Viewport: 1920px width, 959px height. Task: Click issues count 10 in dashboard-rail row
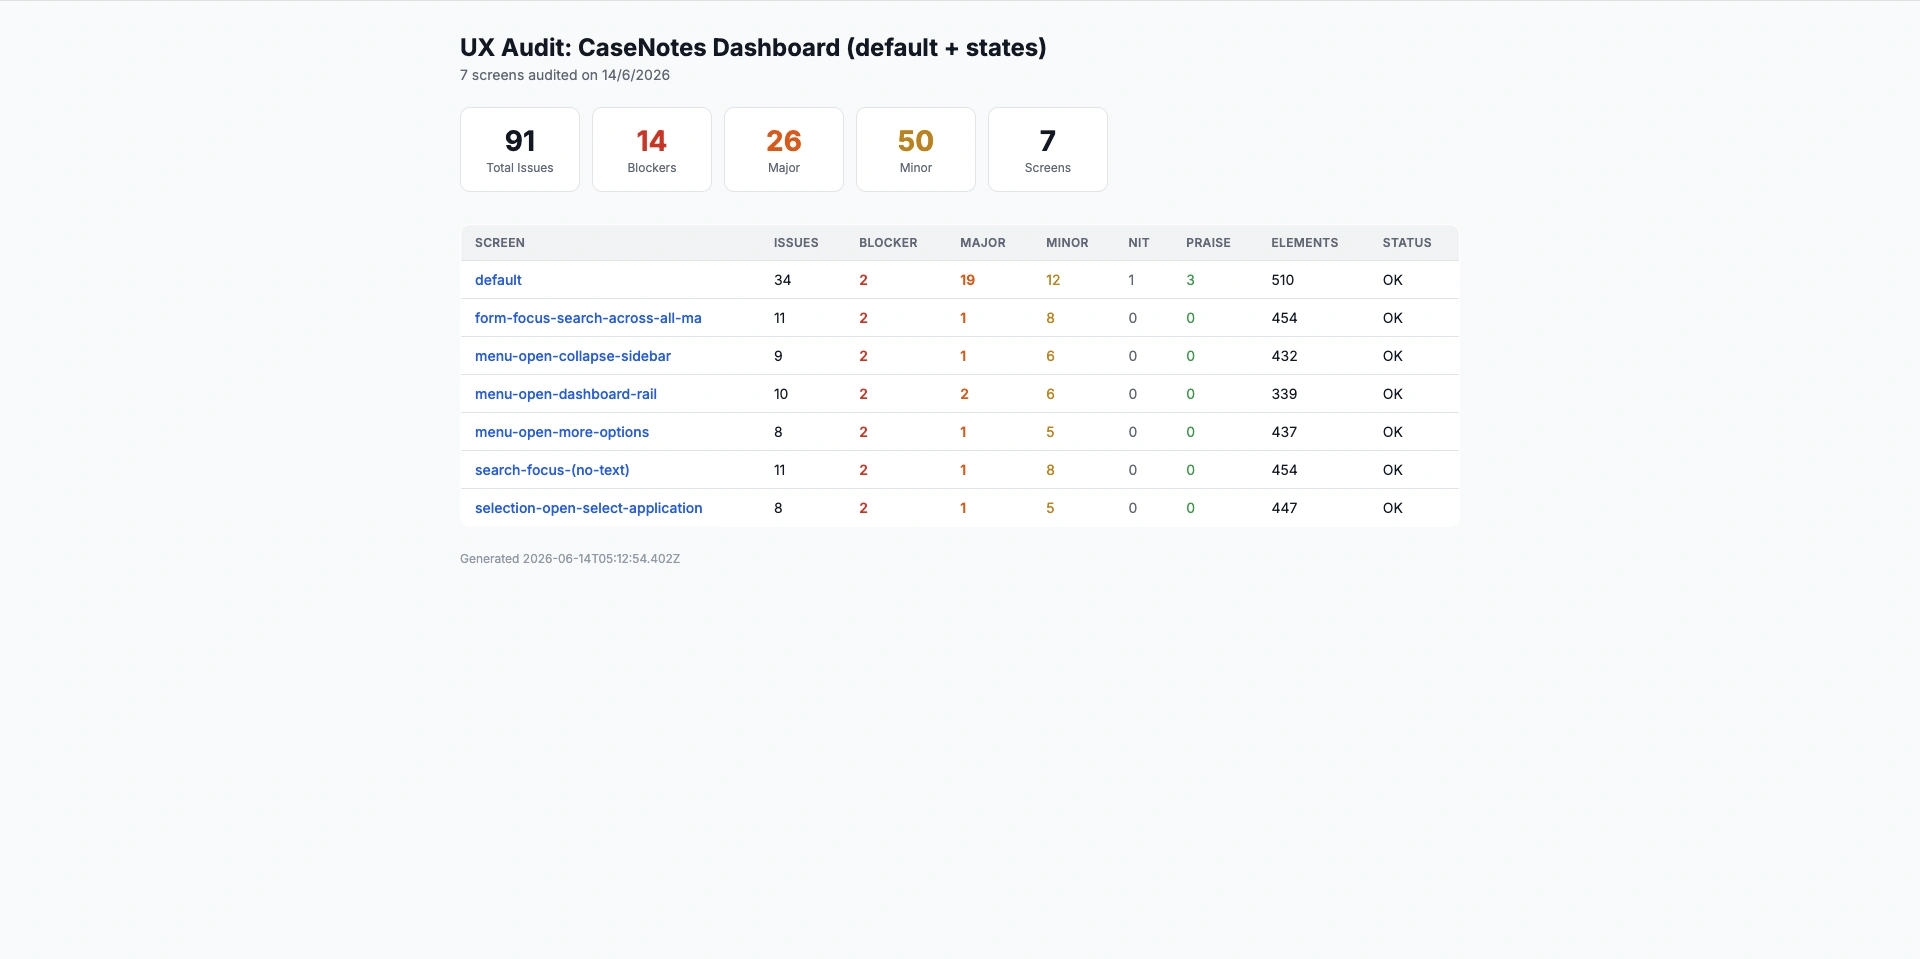(x=781, y=394)
